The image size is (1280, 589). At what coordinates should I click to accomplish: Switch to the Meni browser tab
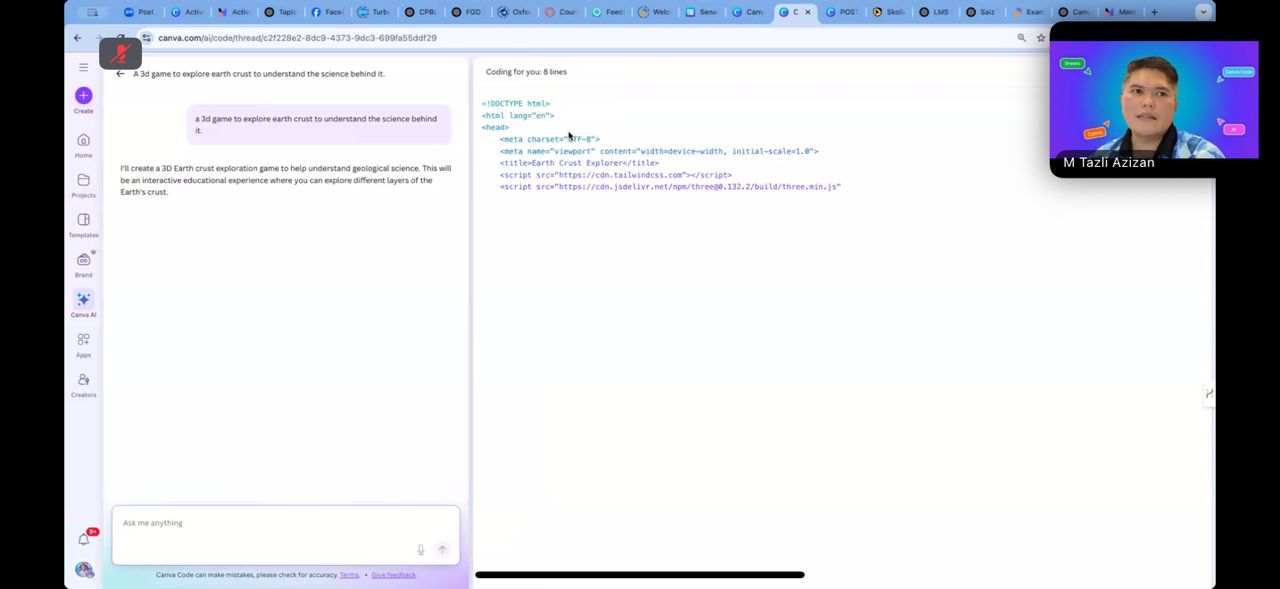[x=1121, y=12]
